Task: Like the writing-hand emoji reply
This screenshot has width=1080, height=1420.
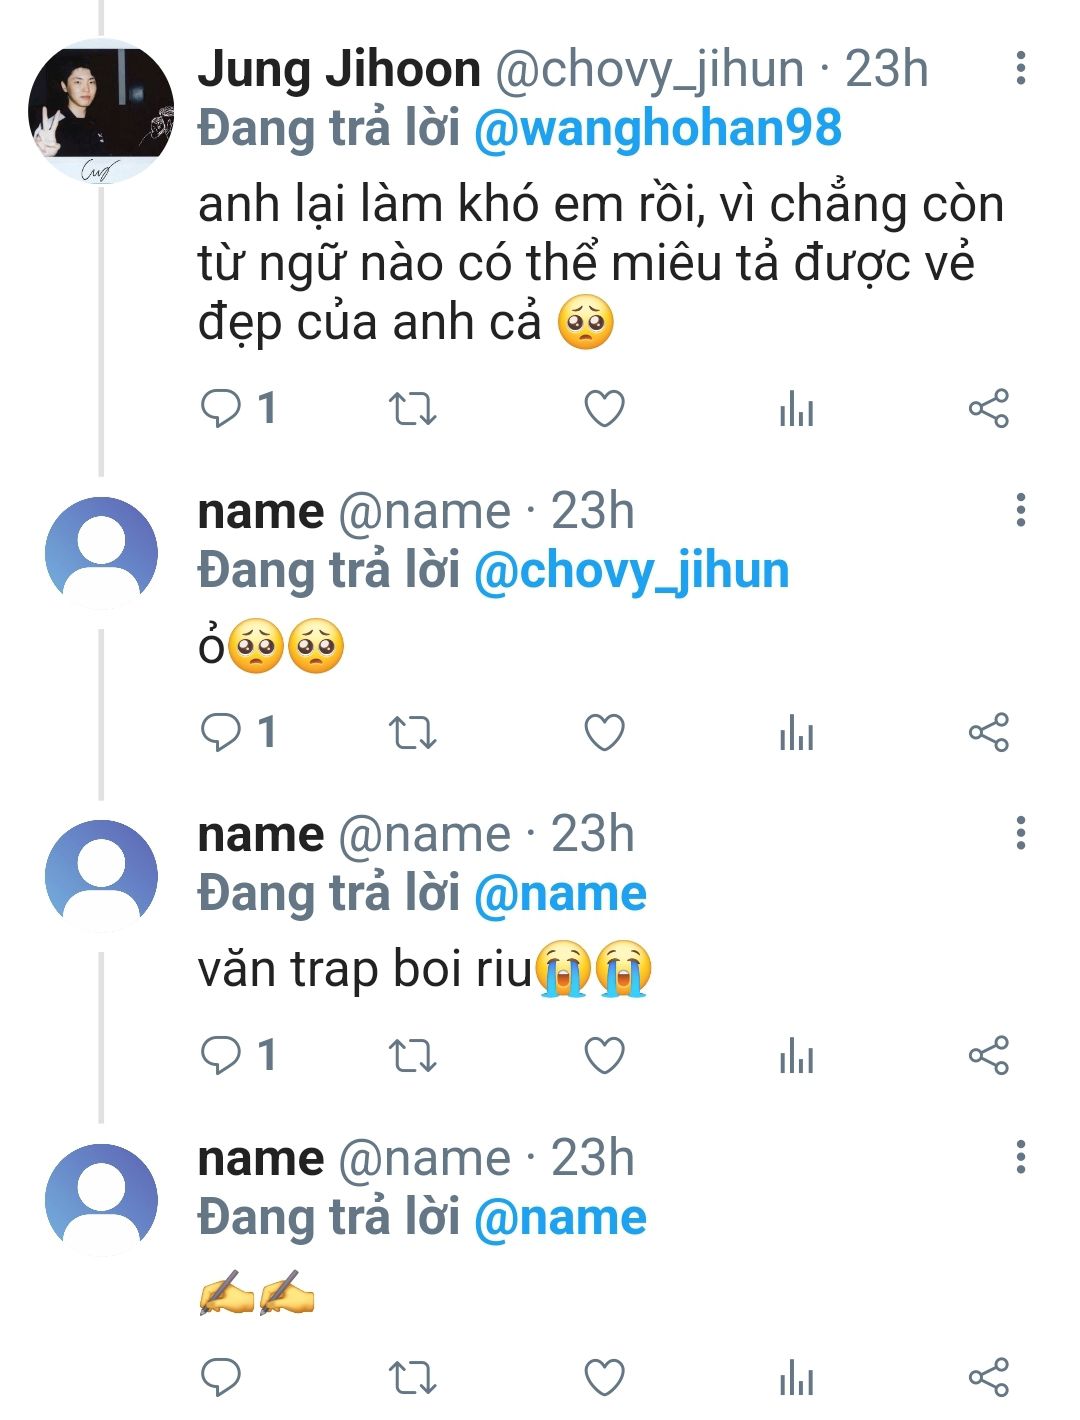Action: 604,1378
